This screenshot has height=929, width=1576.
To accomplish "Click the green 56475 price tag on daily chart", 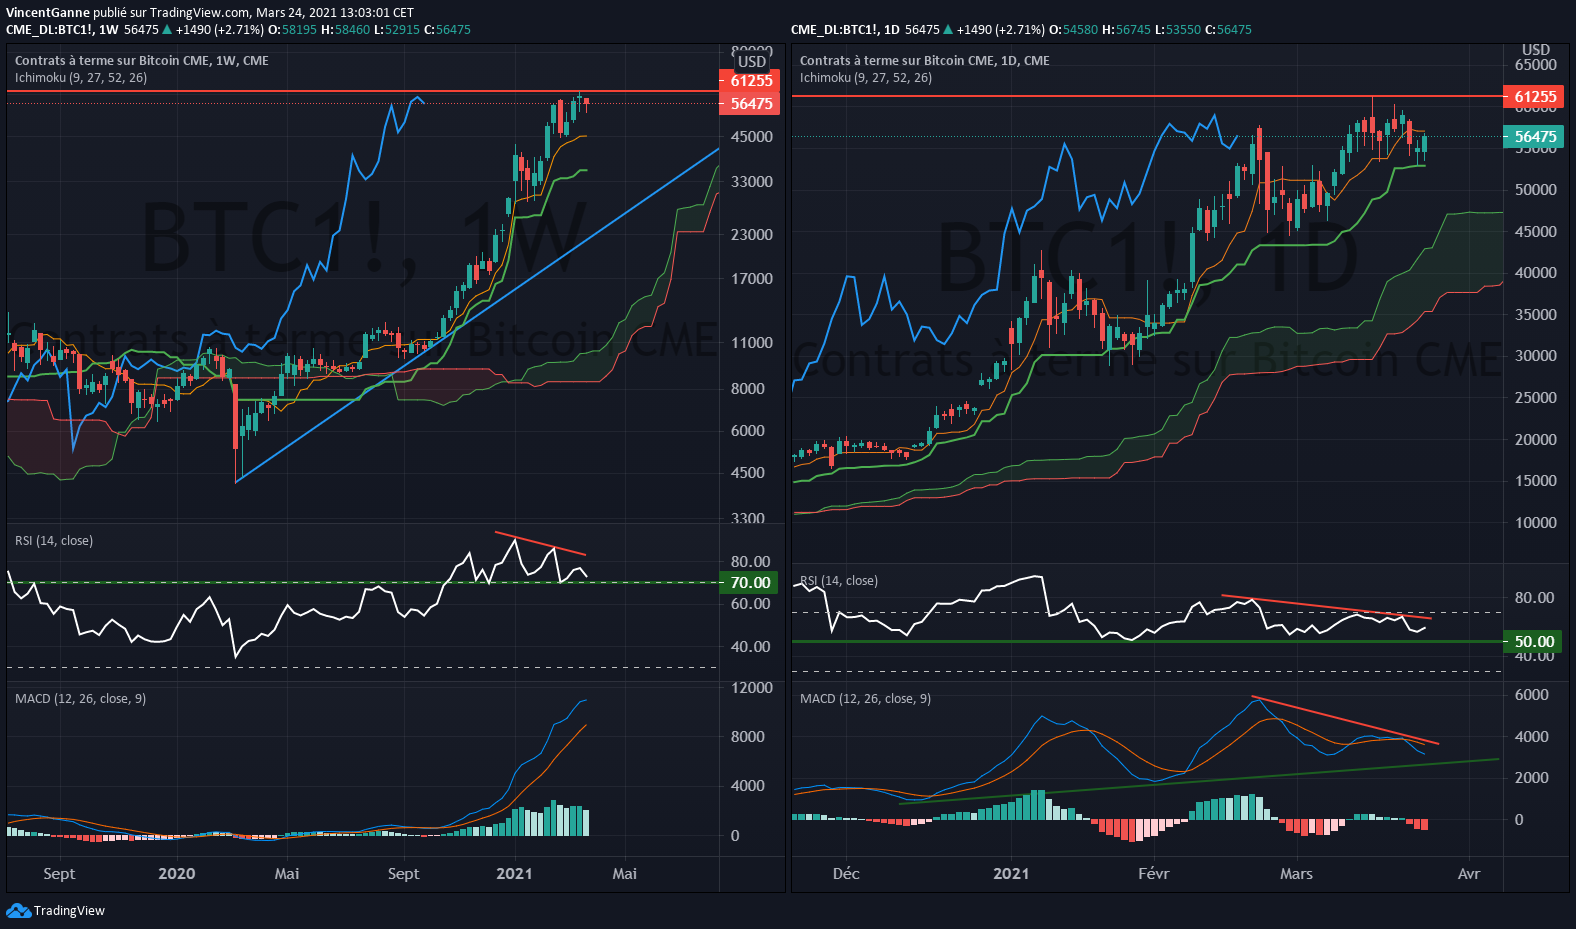I will click(1534, 137).
